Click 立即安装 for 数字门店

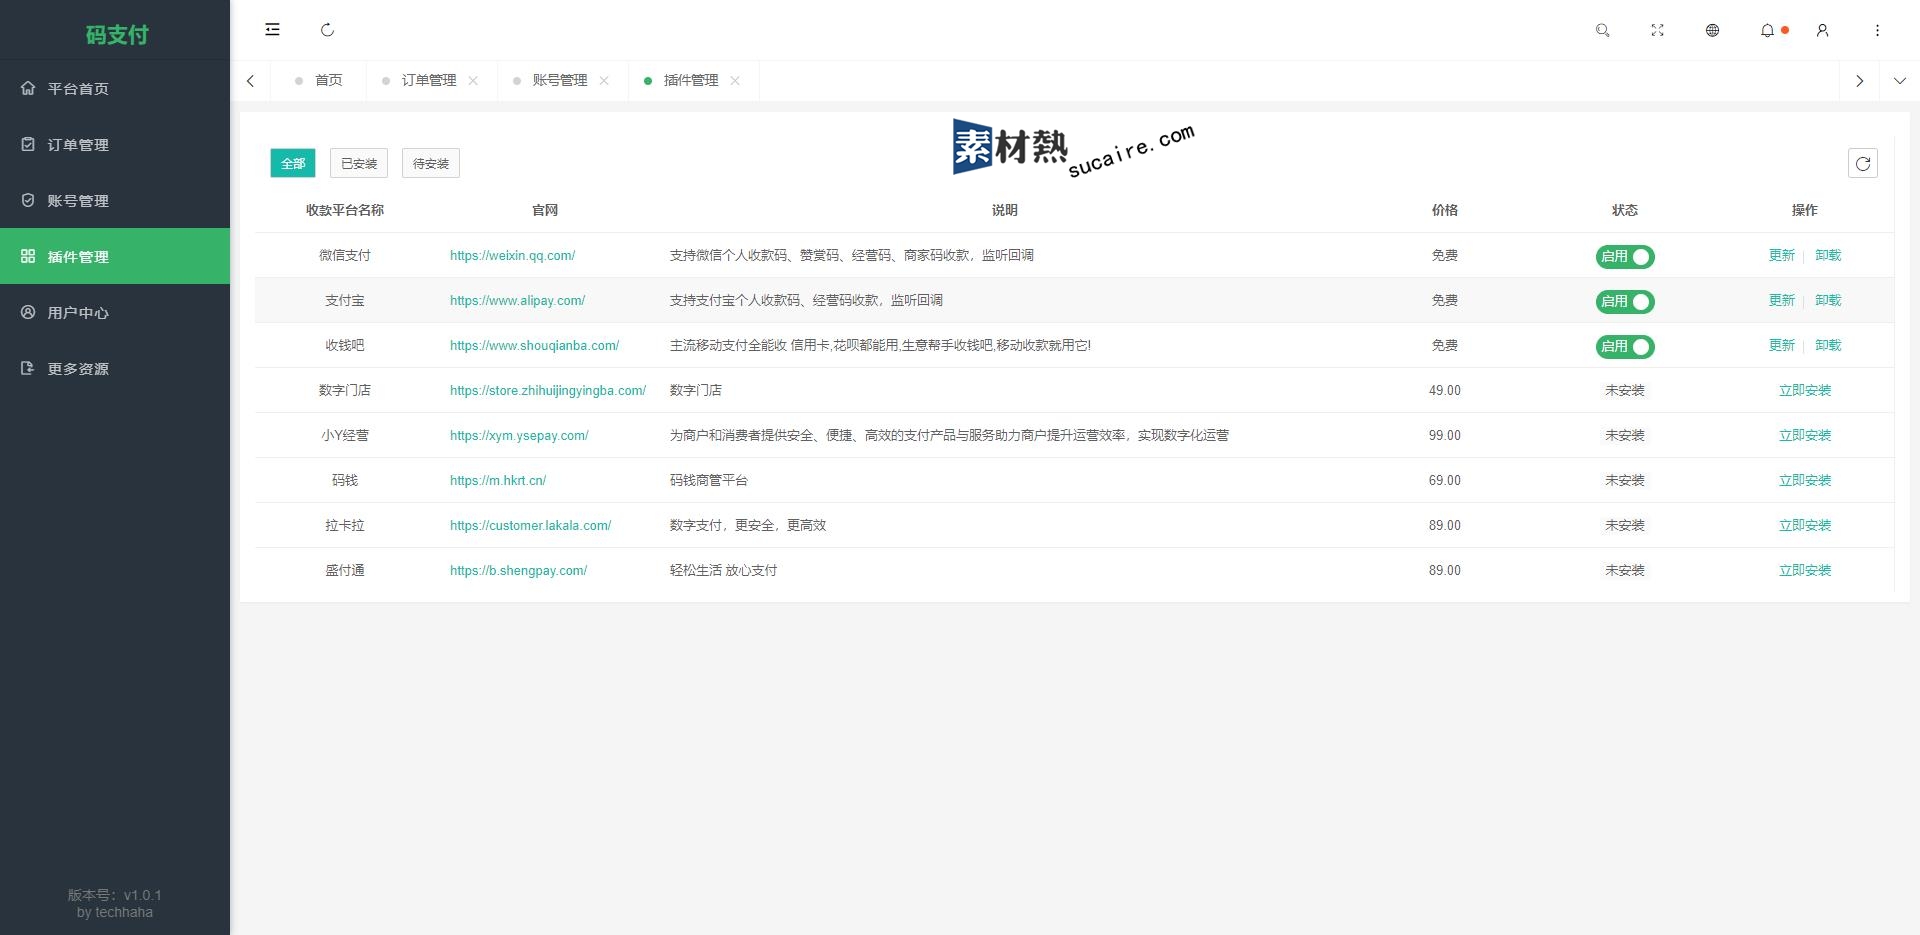pos(1805,390)
